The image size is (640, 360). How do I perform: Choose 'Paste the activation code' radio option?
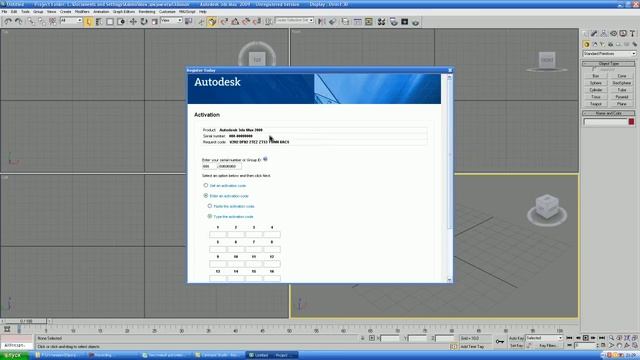[210, 206]
